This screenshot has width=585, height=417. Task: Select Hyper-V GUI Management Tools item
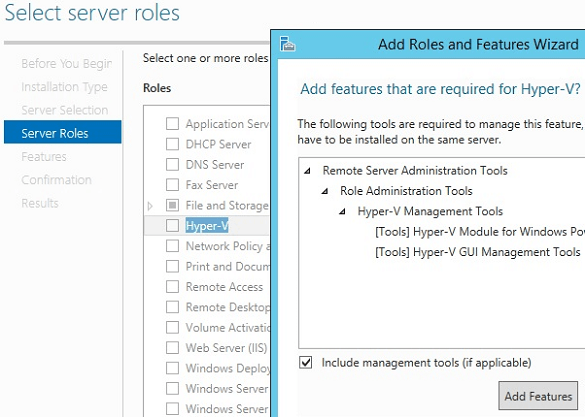[x=478, y=252]
